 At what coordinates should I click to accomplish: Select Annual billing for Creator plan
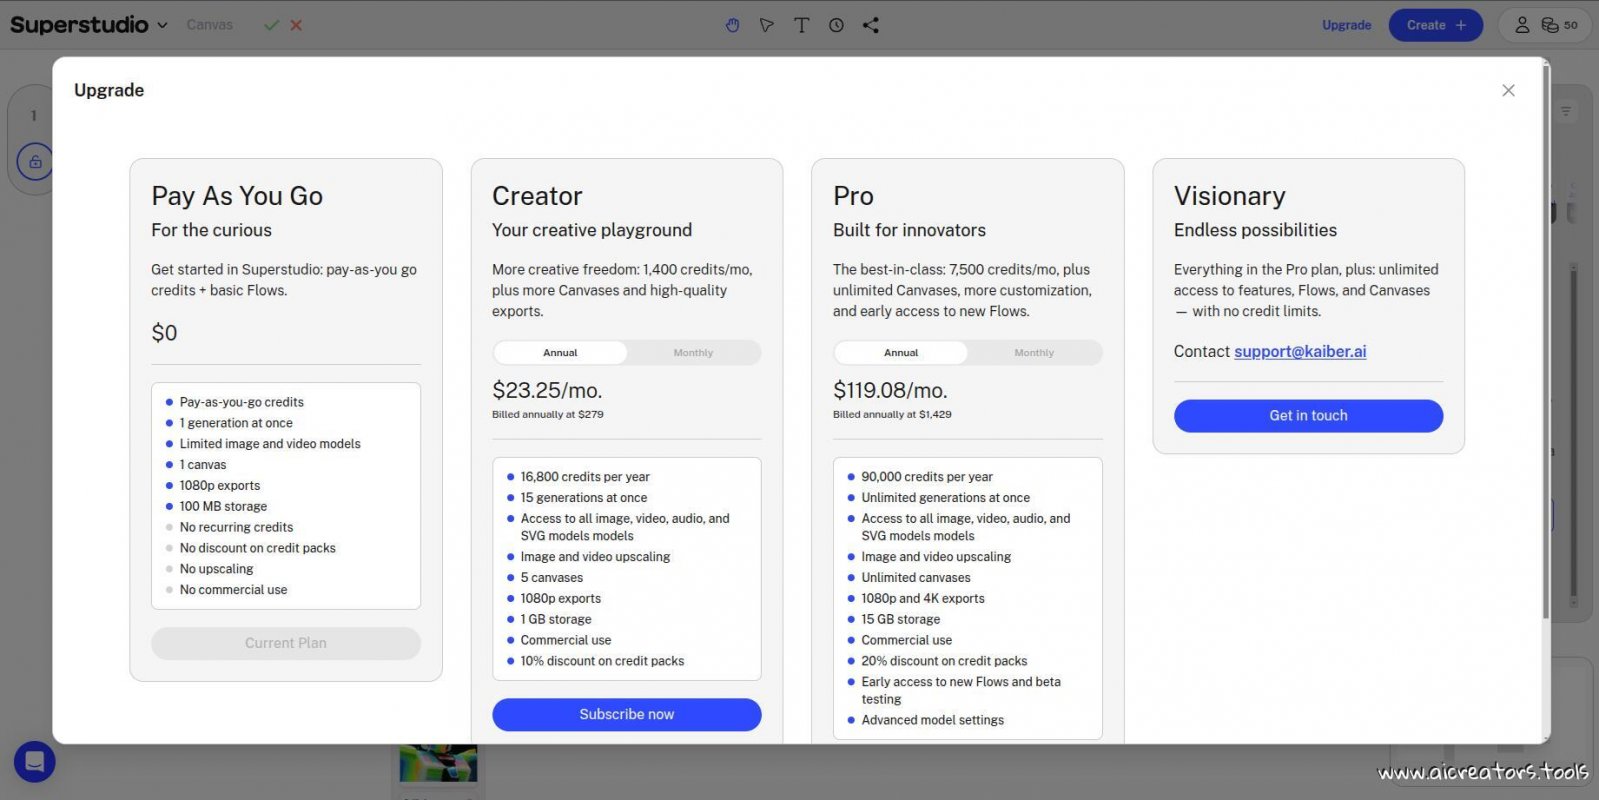tap(560, 353)
